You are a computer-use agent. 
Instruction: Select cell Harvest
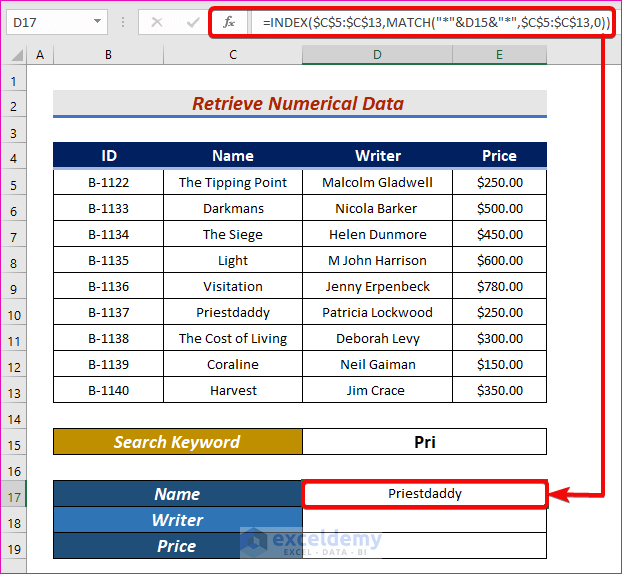[233, 390]
